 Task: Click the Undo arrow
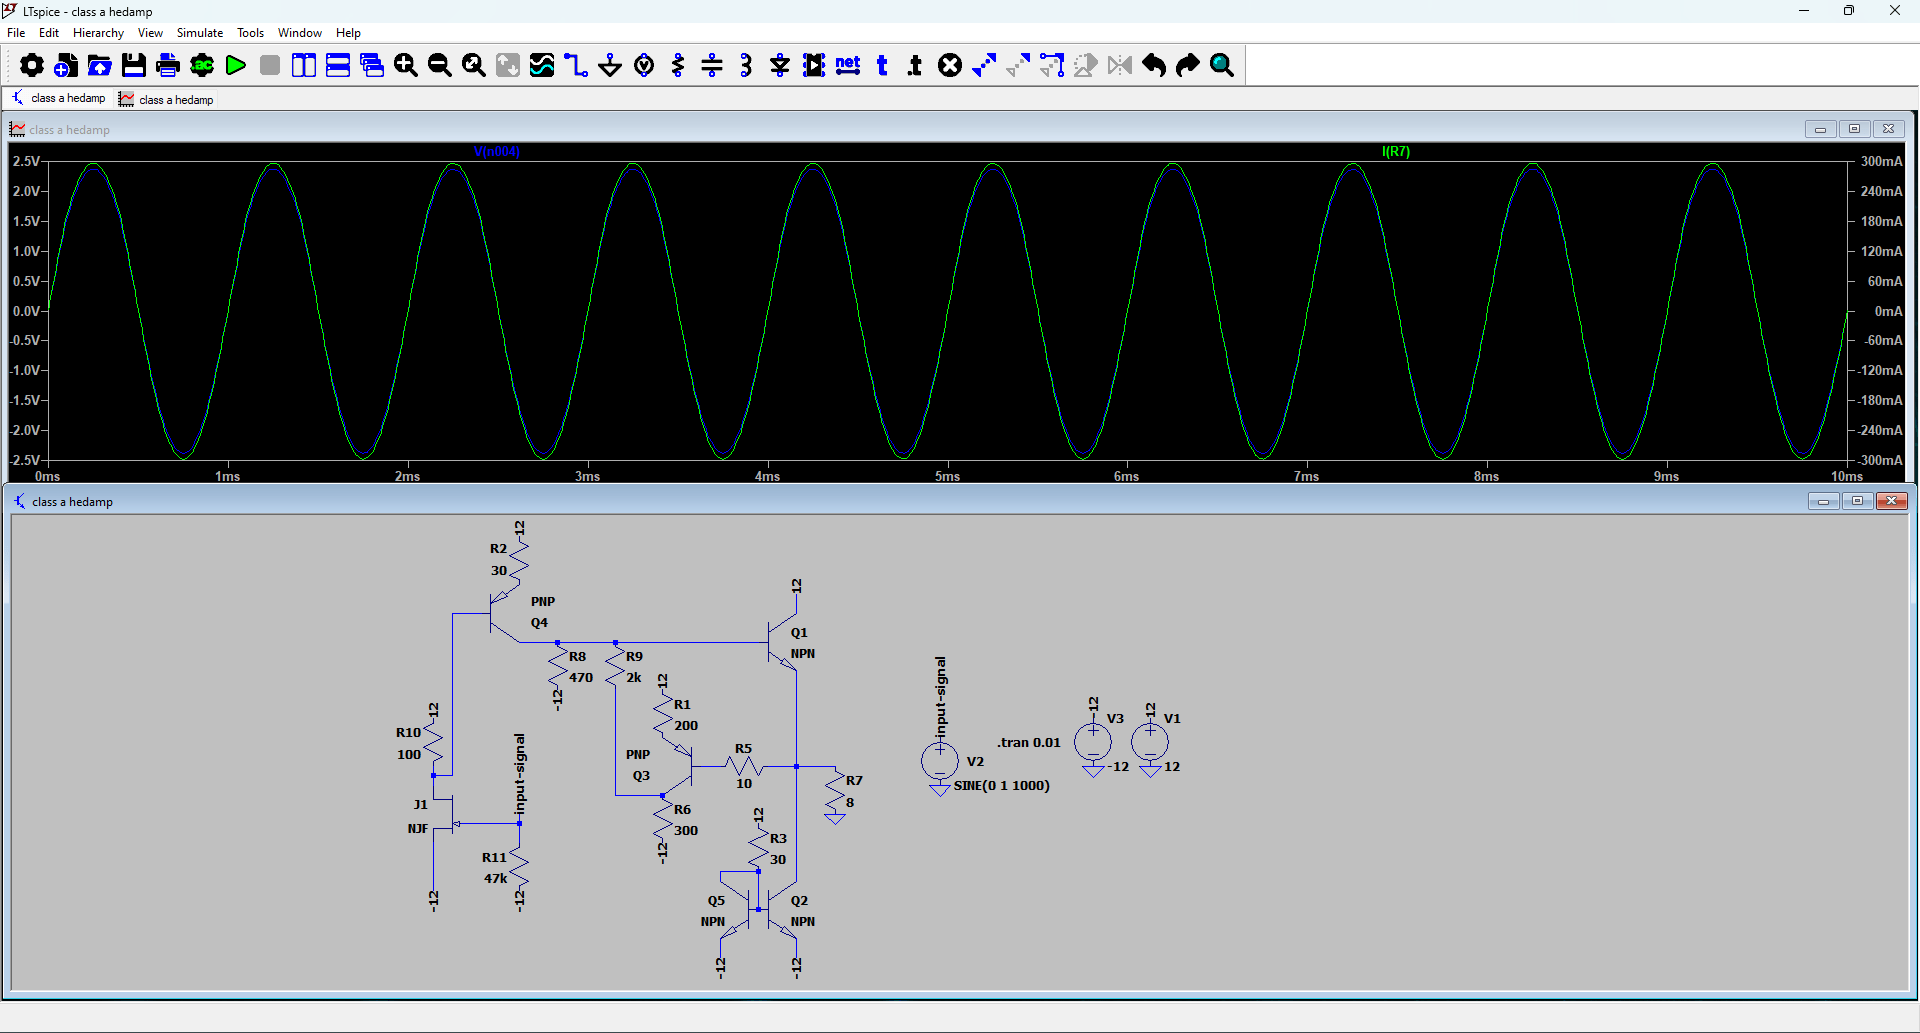(x=1154, y=66)
